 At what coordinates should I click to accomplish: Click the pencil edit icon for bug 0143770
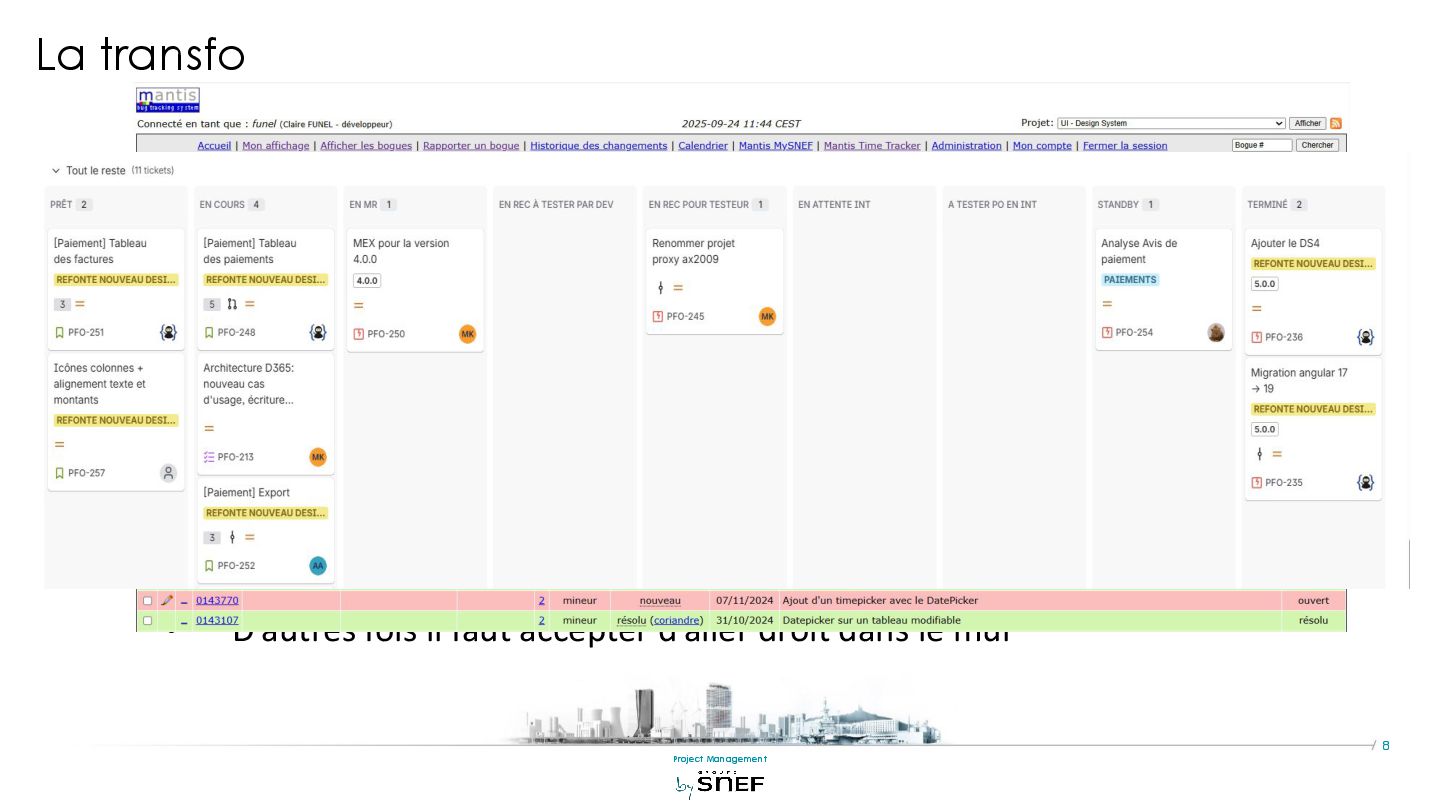pyautogui.click(x=167, y=600)
